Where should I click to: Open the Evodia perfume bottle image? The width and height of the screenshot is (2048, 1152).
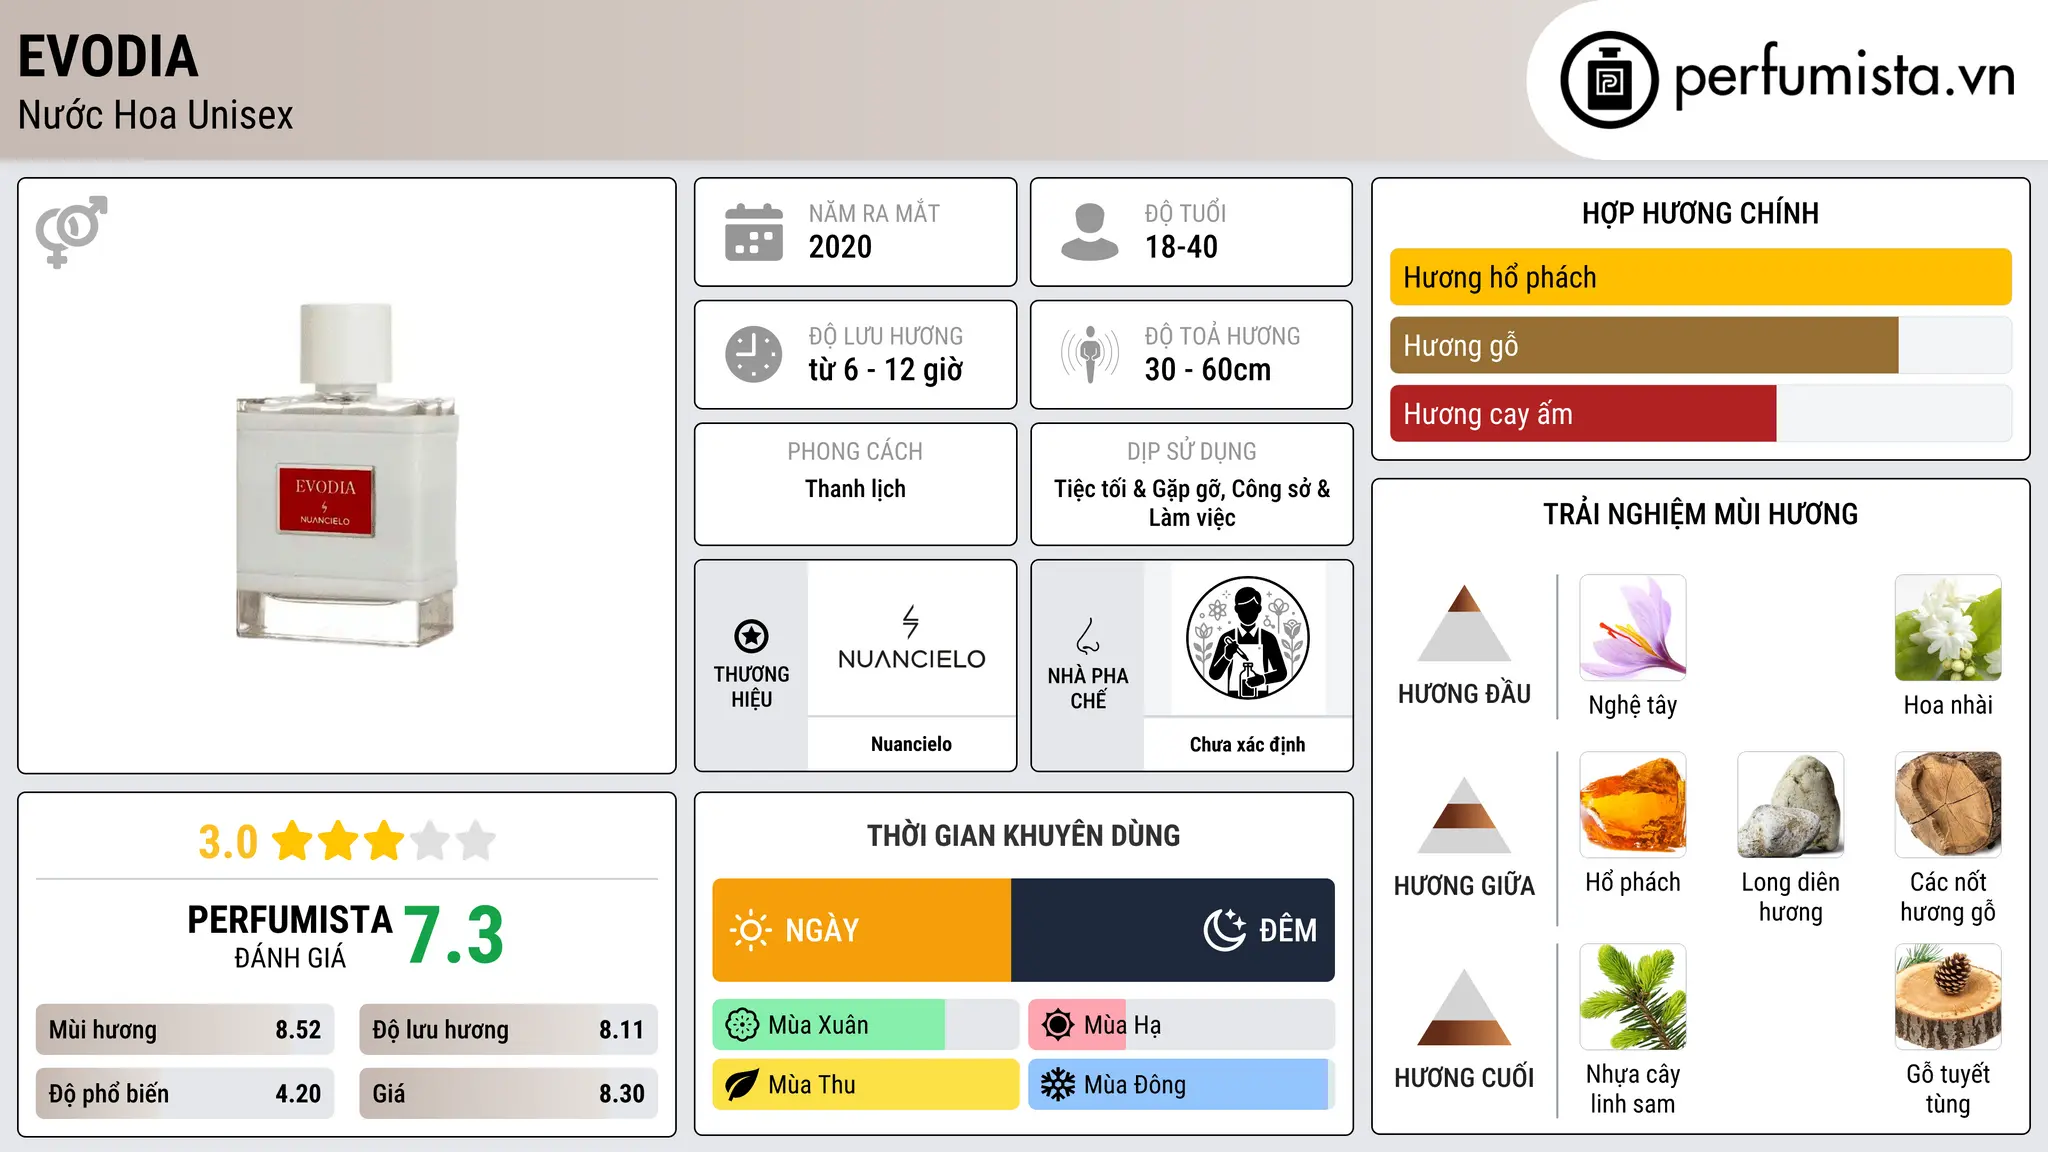coord(346,475)
